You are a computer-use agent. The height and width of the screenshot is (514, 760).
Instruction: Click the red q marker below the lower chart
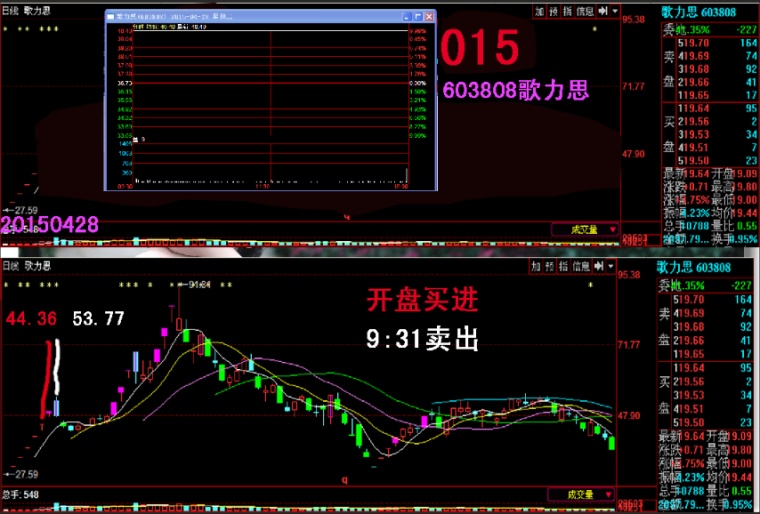pyautogui.click(x=345, y=480)
